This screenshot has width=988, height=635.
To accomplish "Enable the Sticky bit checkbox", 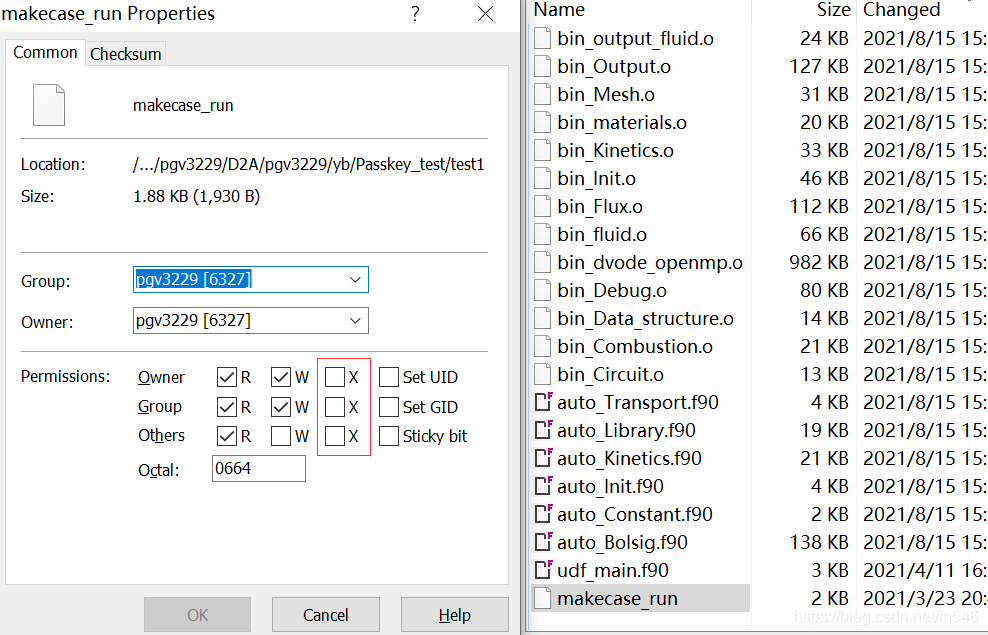I will [x=389, y=435].
